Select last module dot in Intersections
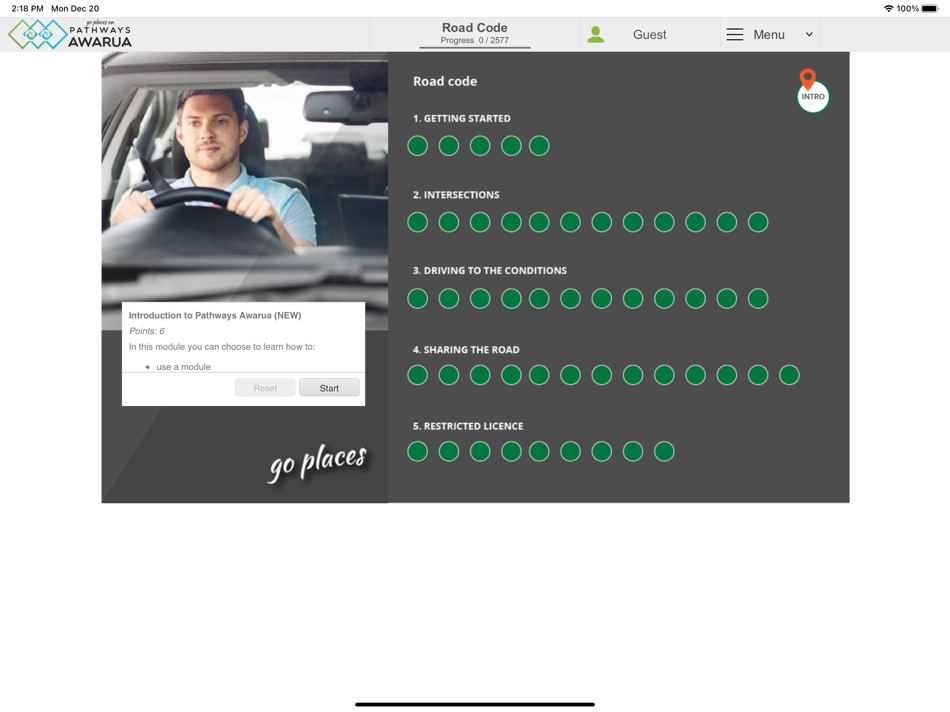This screenshot has width=950, height=712. click(758, 222)
